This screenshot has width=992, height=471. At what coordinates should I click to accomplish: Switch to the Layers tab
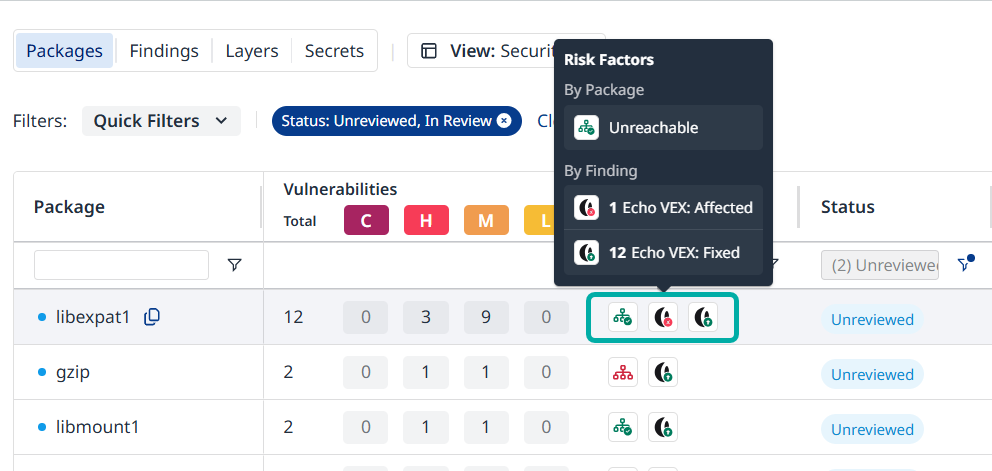252,51
